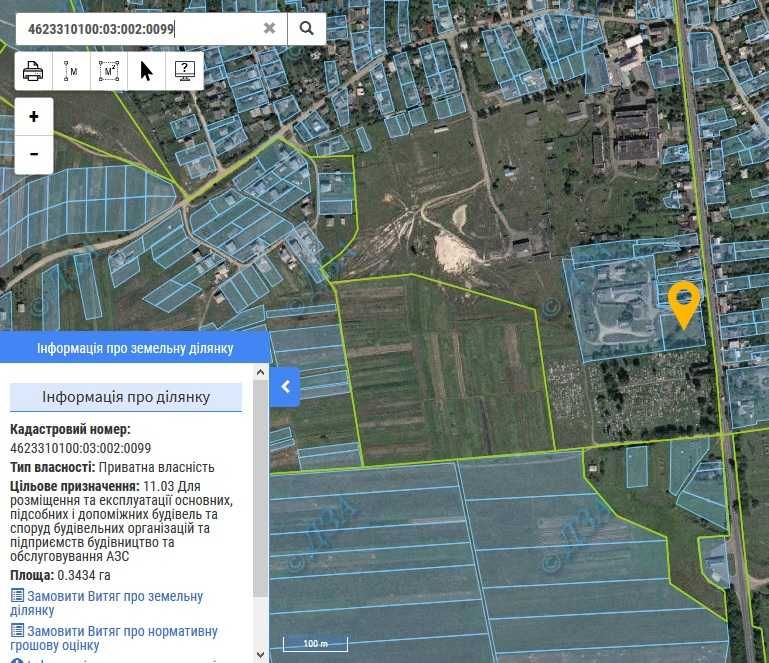Open the print map tool
Screen dimensions: 769x663
[33, 72]
